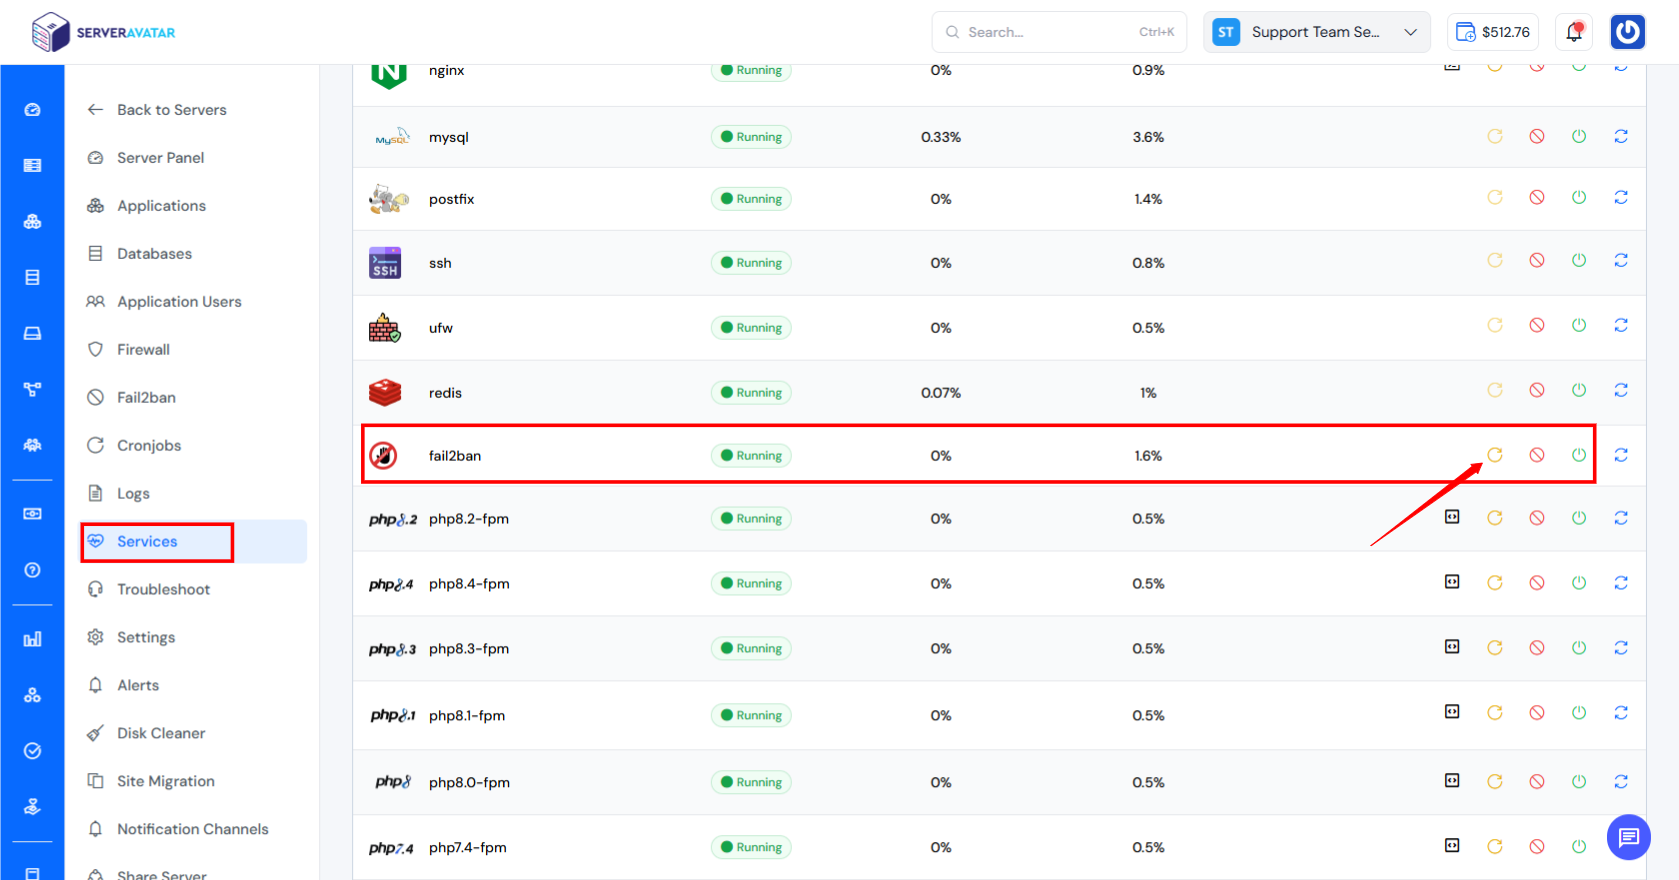Open Server Panel menu item

[146, 158]
